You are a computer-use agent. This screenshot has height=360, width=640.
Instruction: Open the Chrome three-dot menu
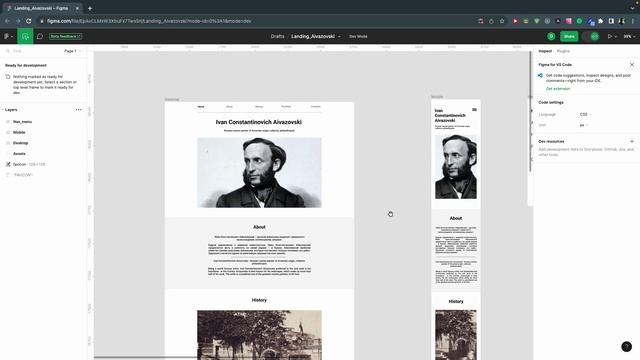[x=633, y=21]
